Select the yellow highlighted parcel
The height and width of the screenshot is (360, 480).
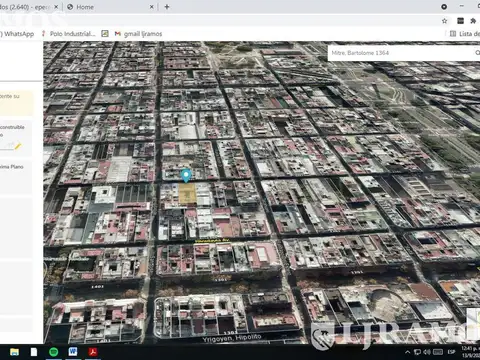(x=187, y=194)
